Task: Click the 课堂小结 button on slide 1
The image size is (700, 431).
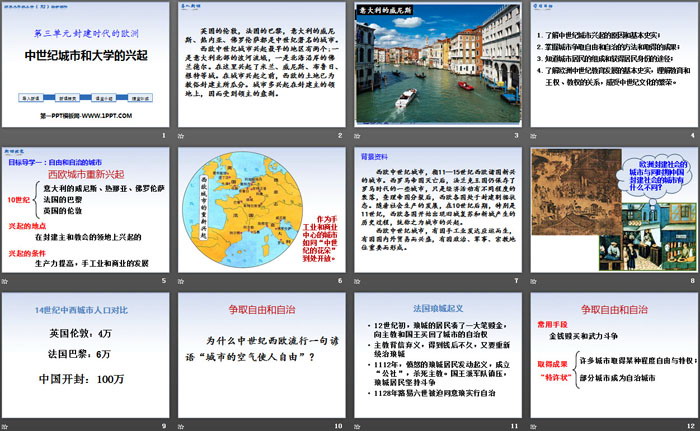Action: 105,101
